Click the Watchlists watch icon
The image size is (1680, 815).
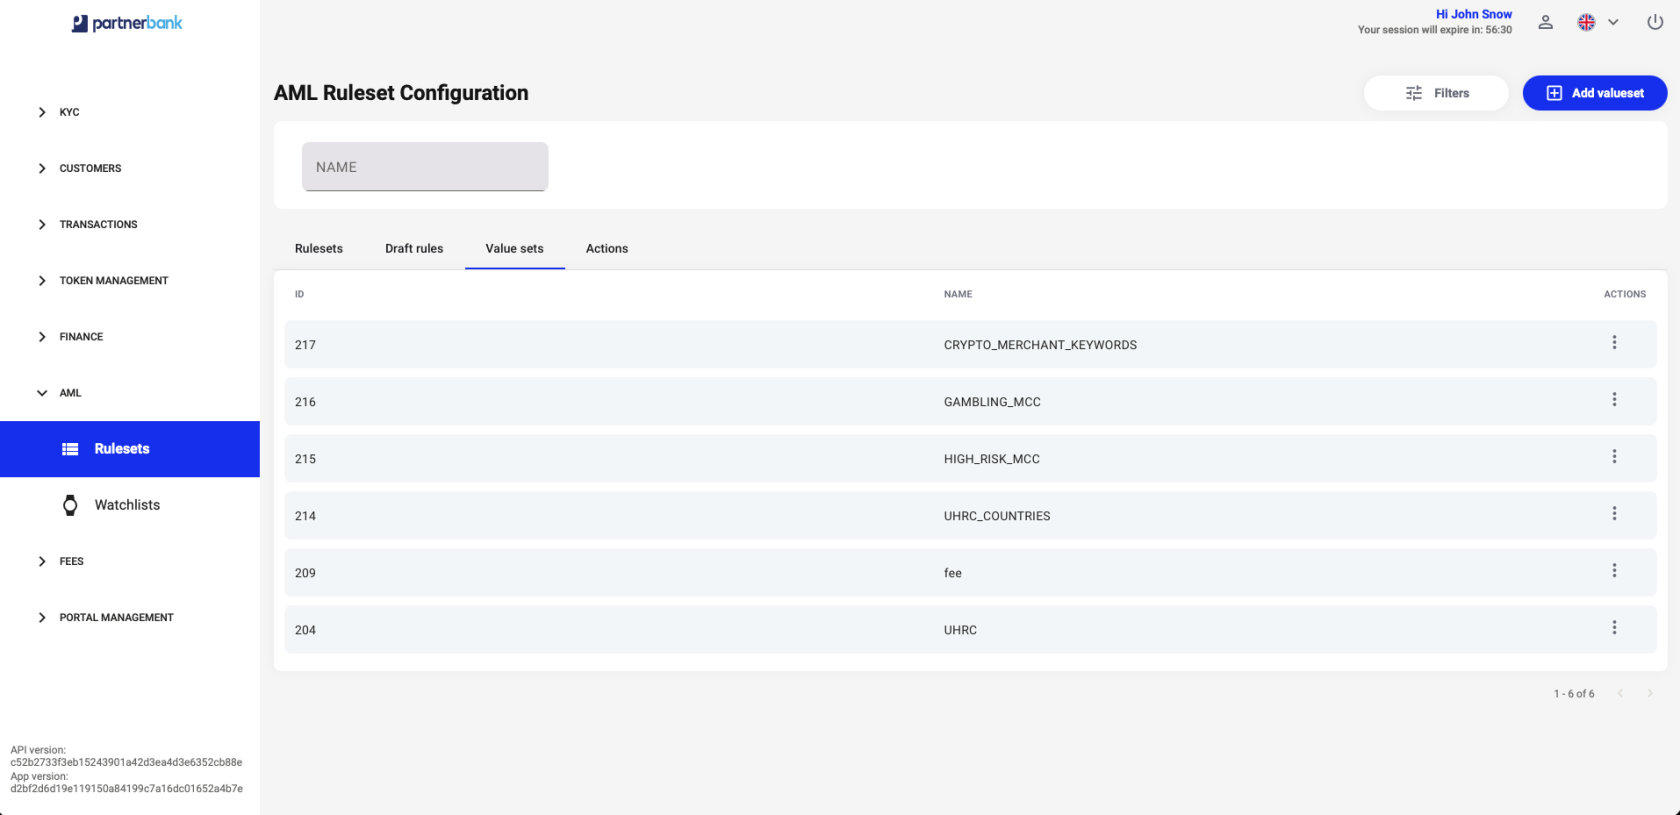click(70, 505)
